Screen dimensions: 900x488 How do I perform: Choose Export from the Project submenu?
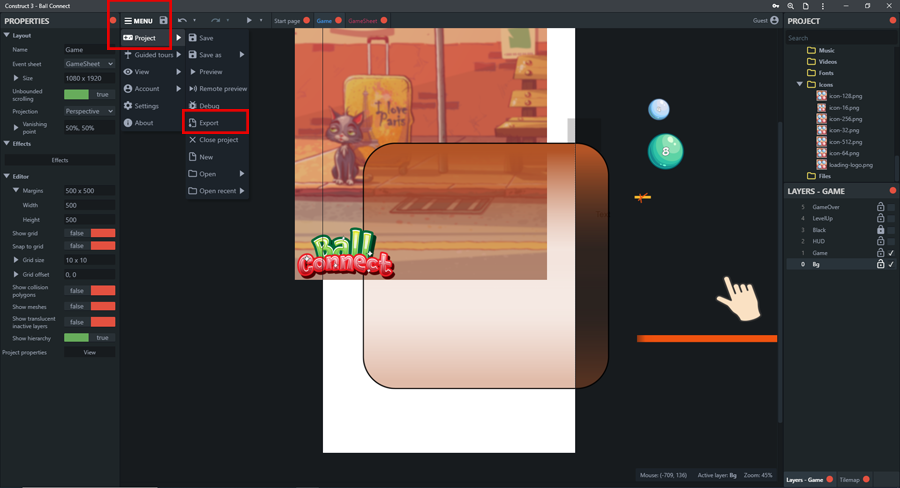208,123
